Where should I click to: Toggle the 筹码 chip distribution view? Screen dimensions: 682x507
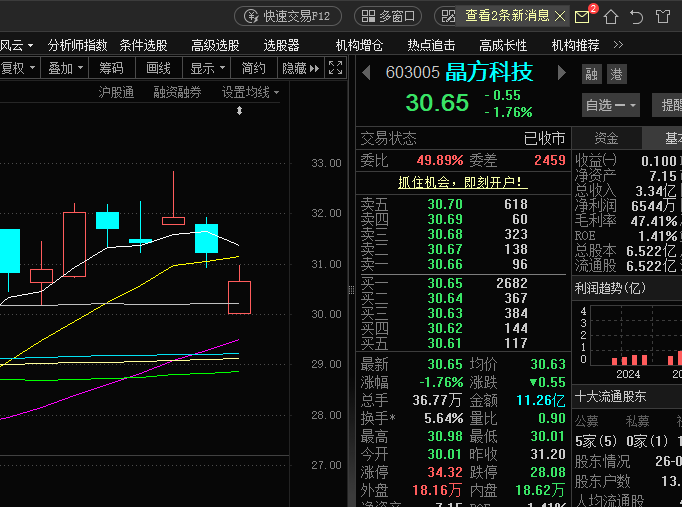point(111,68)
